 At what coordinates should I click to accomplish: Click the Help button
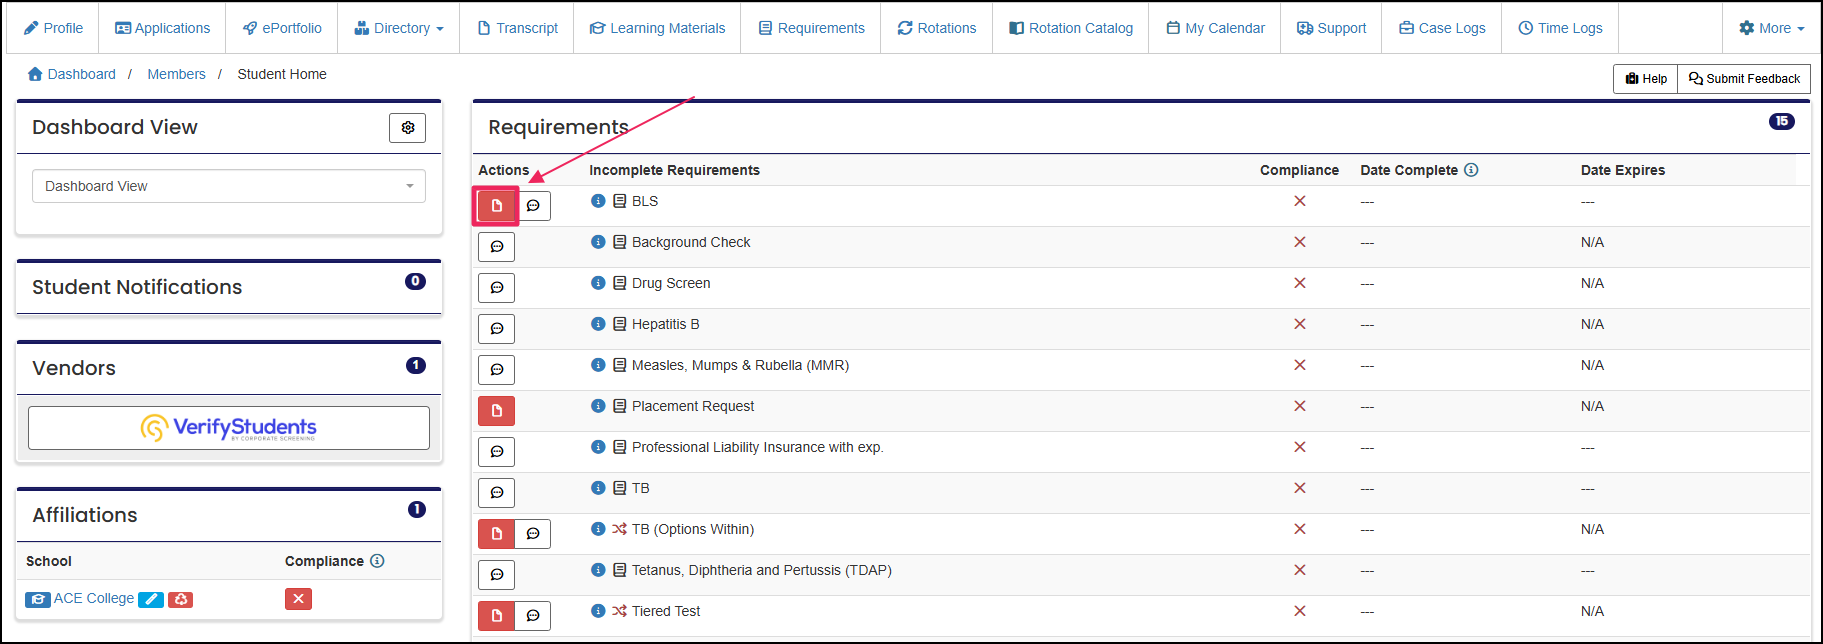(x=1646, y=79)
